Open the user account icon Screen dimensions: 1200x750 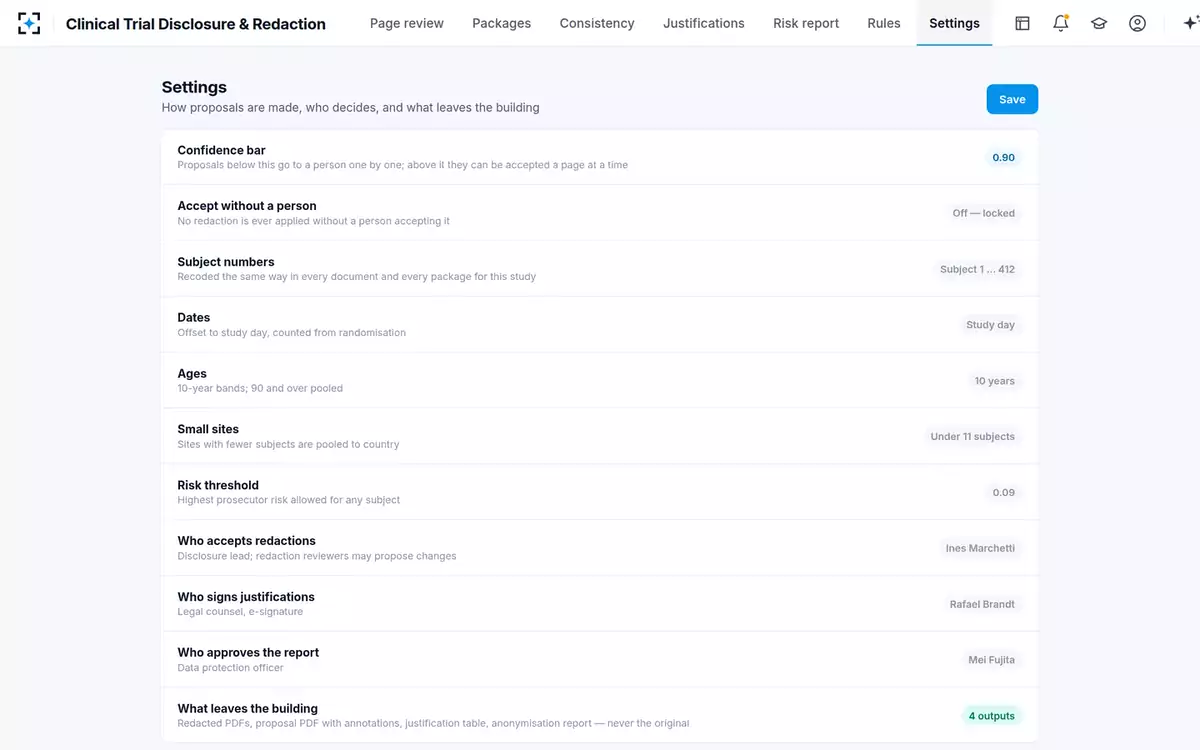click(1137, 23)
